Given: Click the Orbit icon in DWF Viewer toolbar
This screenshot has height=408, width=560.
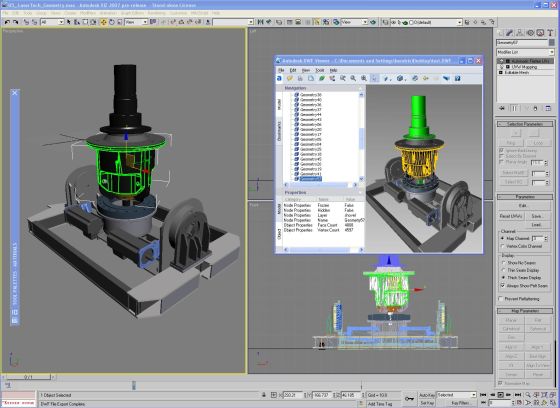Looking at the screenshot, I should coord(415,78).
